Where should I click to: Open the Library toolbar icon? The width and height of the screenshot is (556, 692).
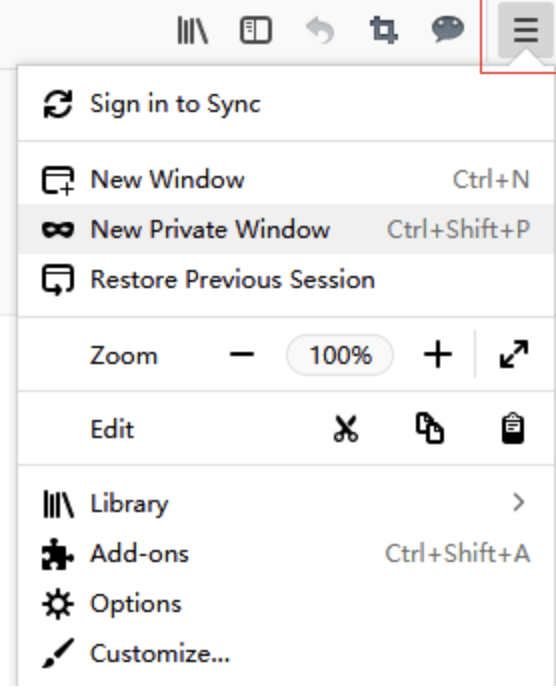pyautogui.click(x=192, y=30)
